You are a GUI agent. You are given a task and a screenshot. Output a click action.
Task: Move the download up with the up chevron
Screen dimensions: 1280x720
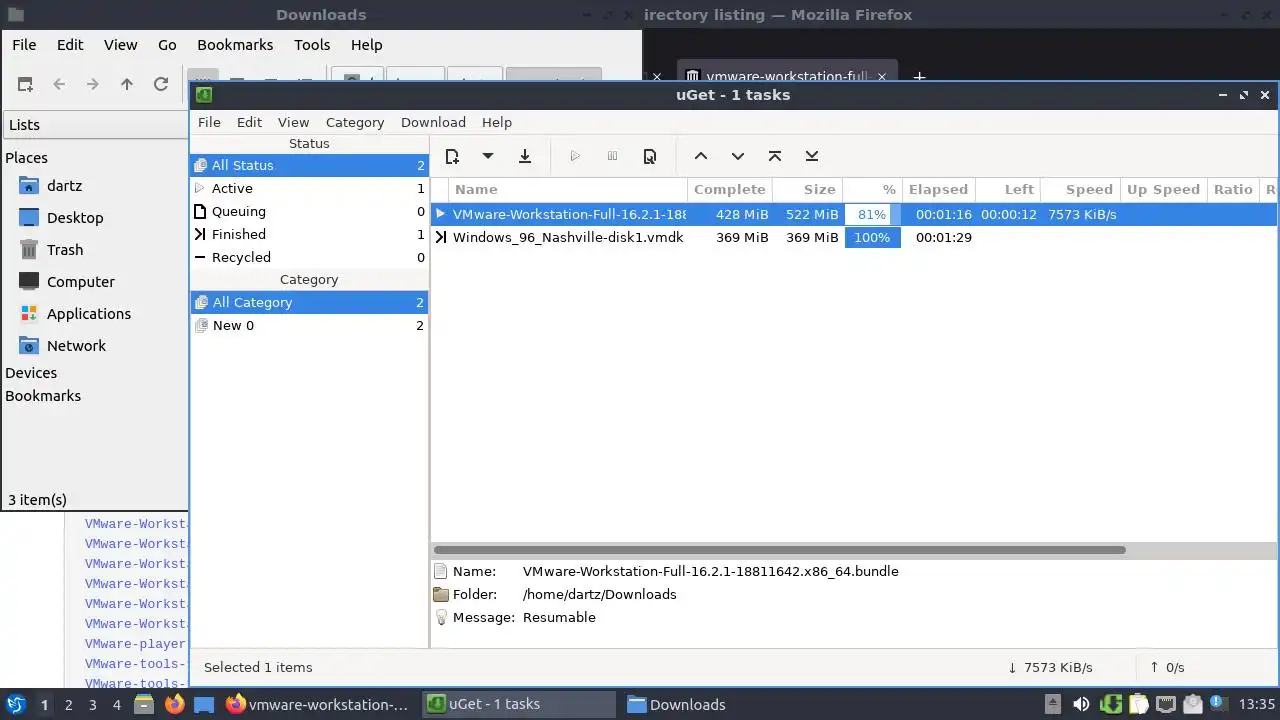(701, 156)
